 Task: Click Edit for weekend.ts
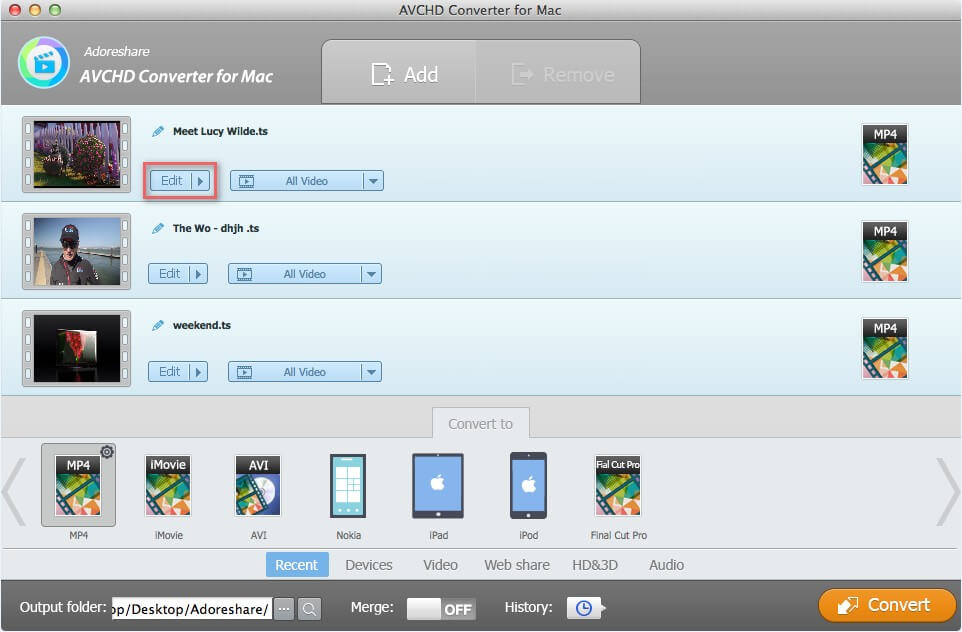point(169,372)
